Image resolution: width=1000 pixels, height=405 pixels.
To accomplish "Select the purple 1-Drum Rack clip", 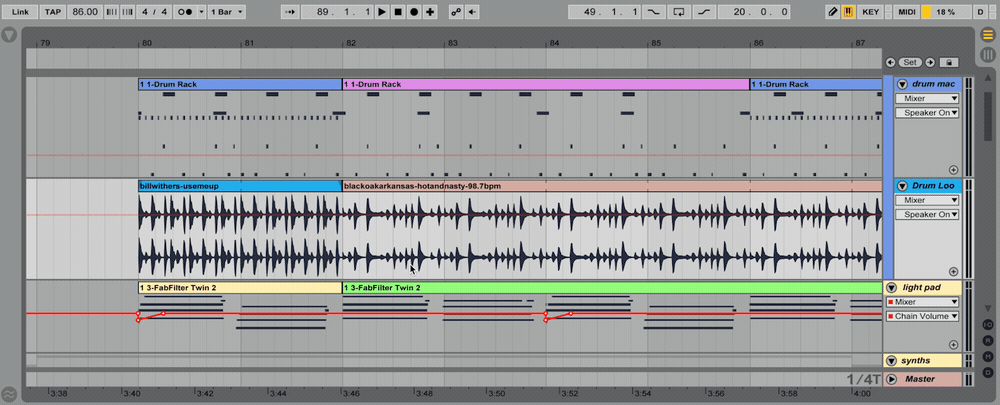I will click(x=546, y=84).
